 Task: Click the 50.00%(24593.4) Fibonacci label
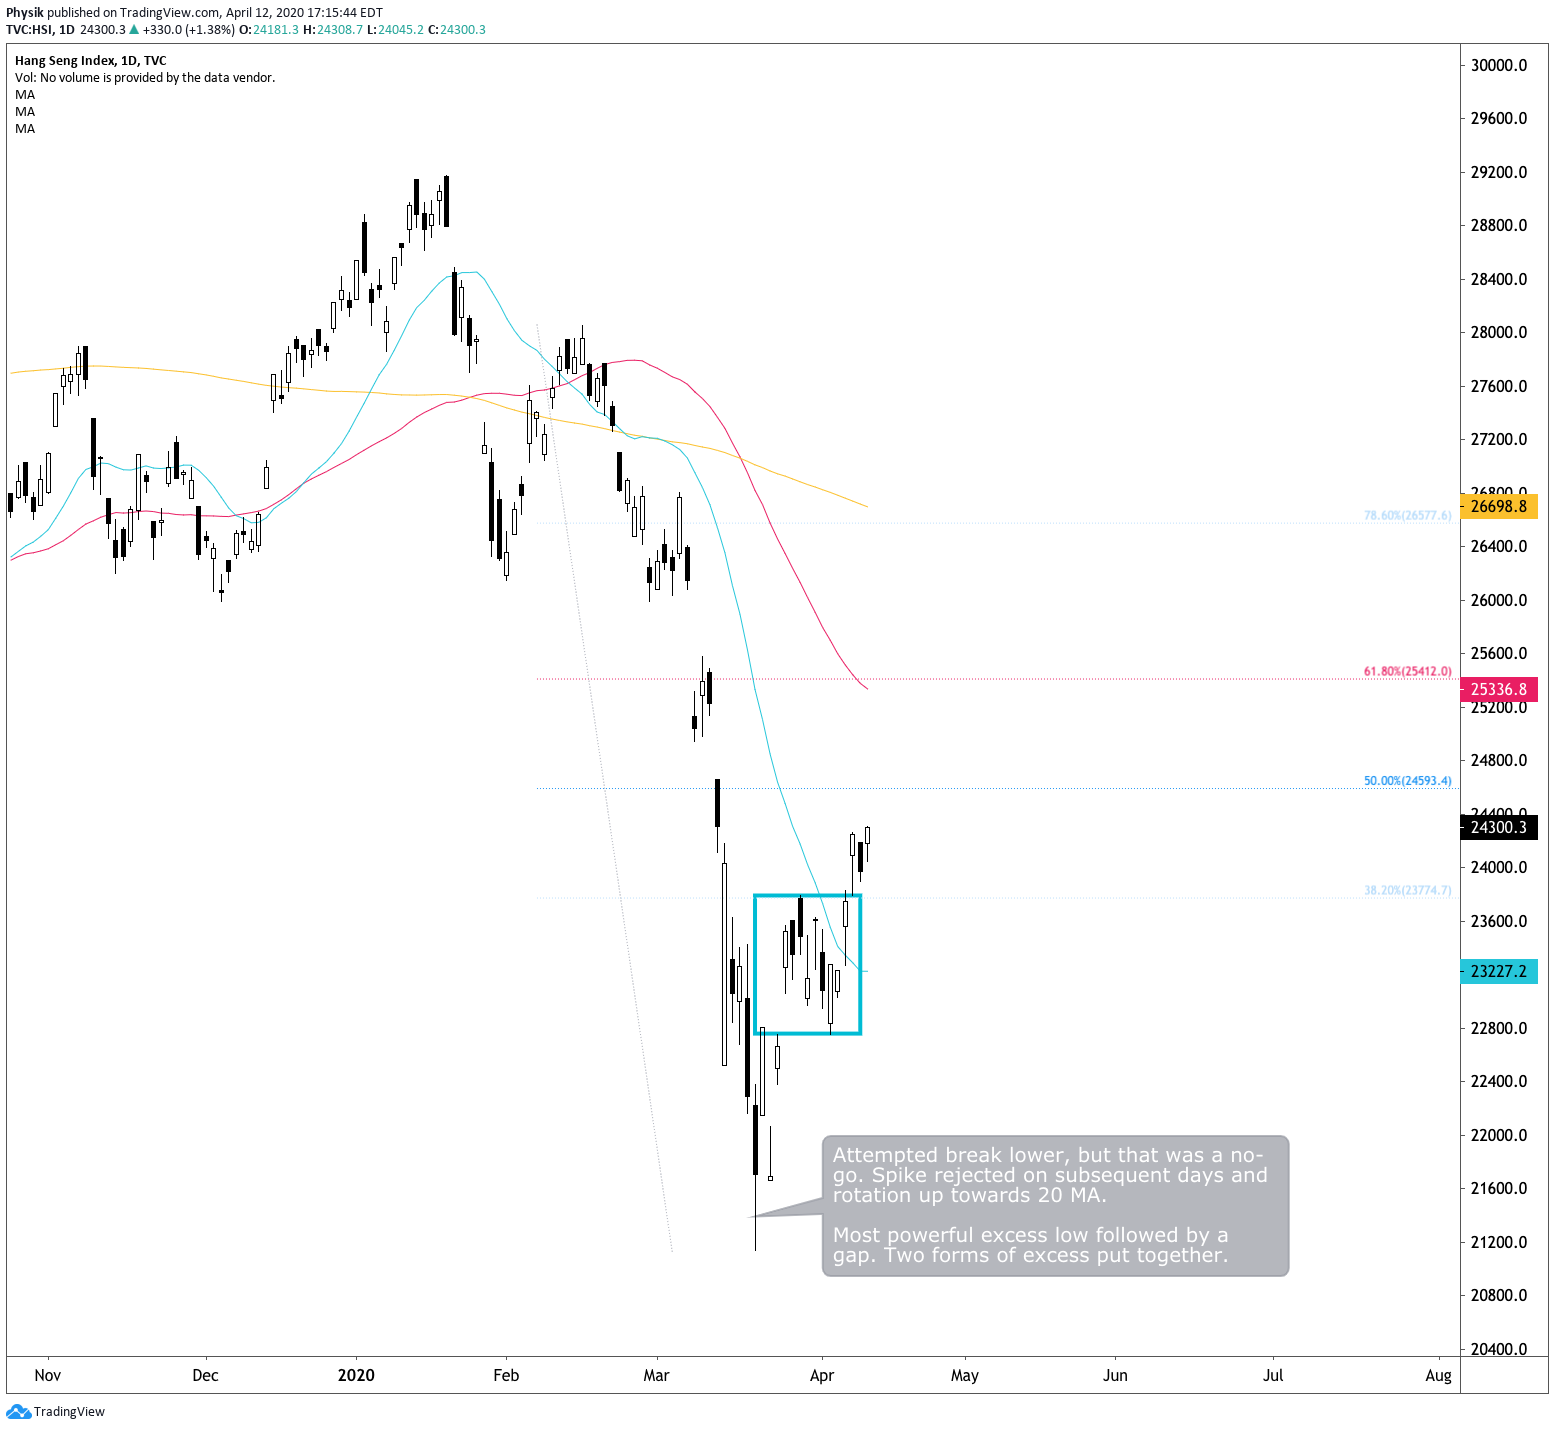1407,781
